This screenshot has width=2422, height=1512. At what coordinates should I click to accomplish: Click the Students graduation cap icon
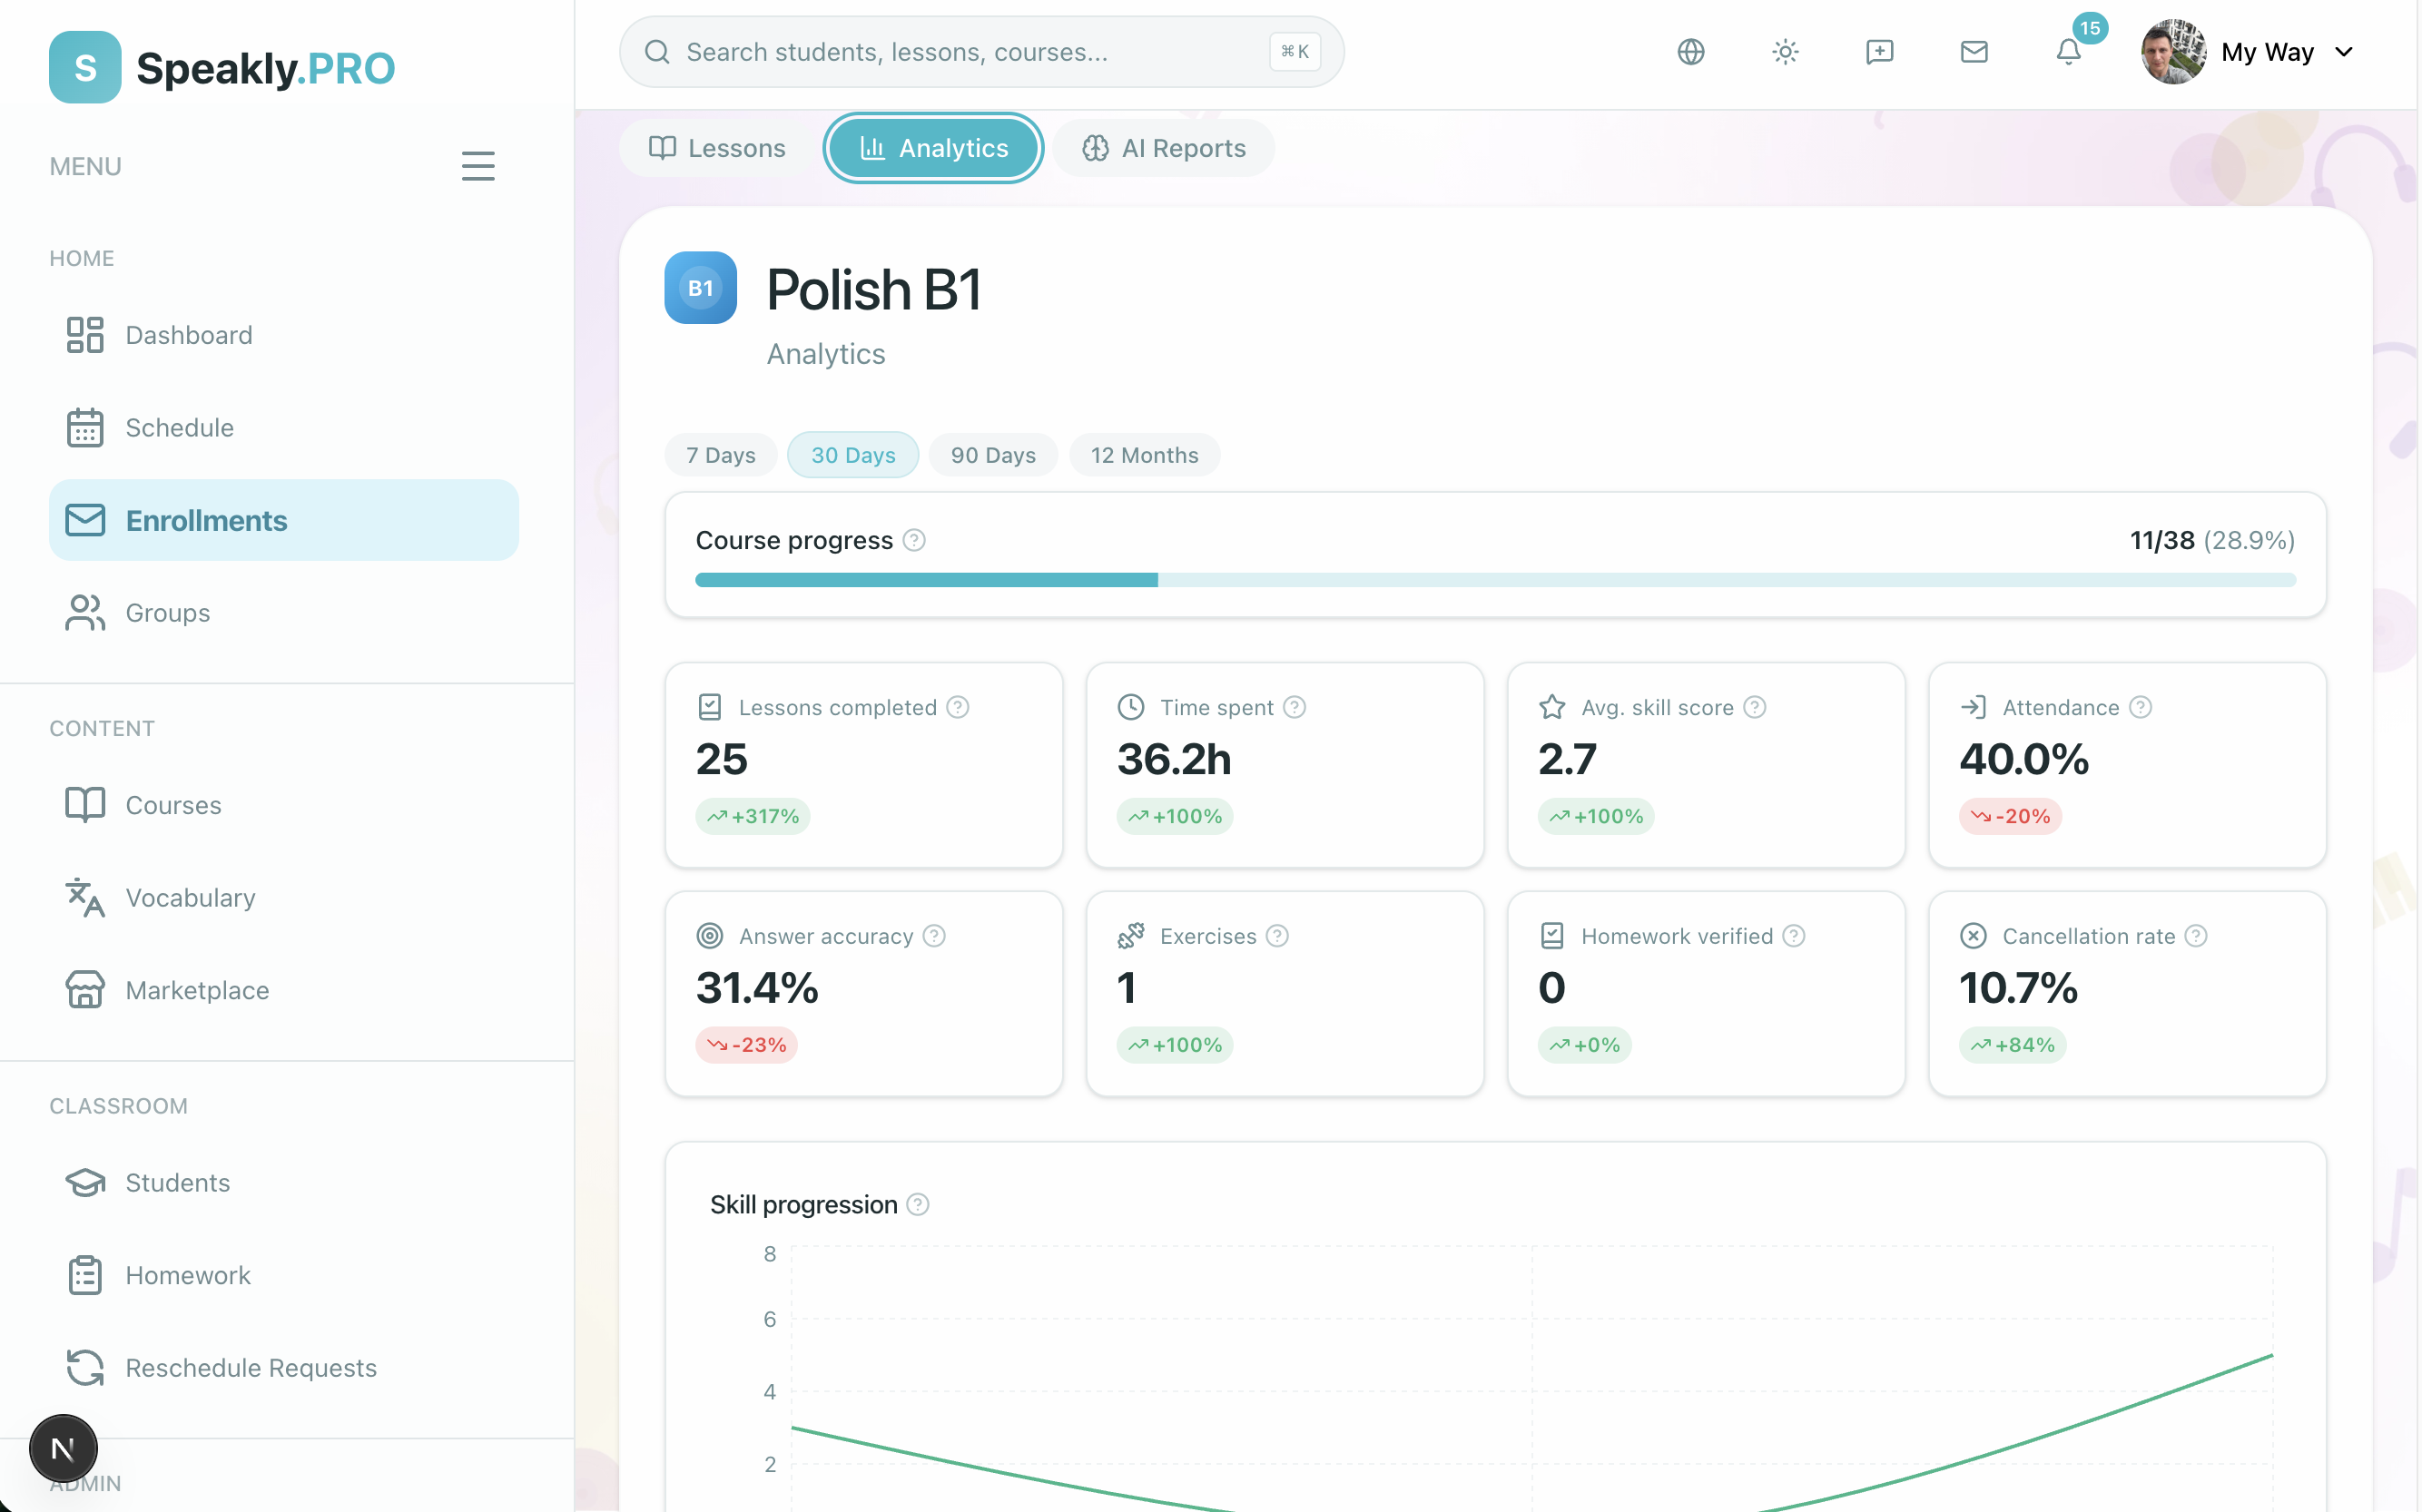(85, 1183)
